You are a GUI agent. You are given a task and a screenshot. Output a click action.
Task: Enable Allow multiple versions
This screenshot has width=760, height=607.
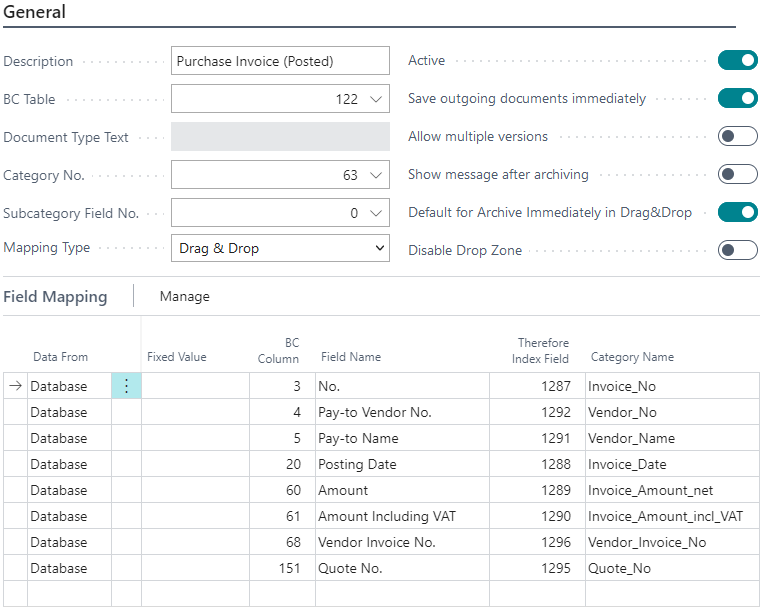(x=737, y=137)
